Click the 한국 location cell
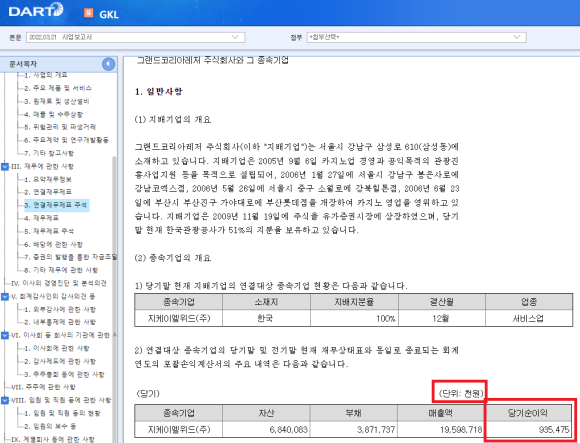The height and width of the screenshot is (443, 580). [265, 318]
